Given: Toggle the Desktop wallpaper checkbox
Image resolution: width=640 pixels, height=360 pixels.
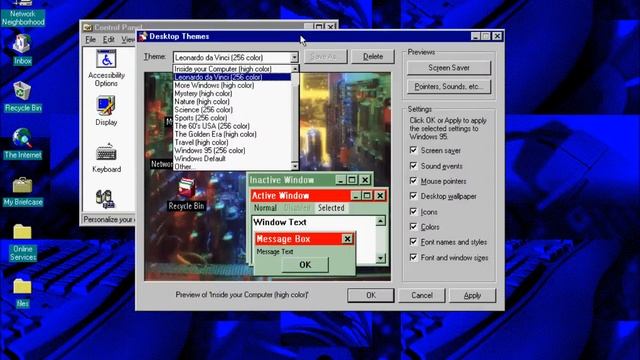Looking at the screenshot, I should [x=413, y=196].
